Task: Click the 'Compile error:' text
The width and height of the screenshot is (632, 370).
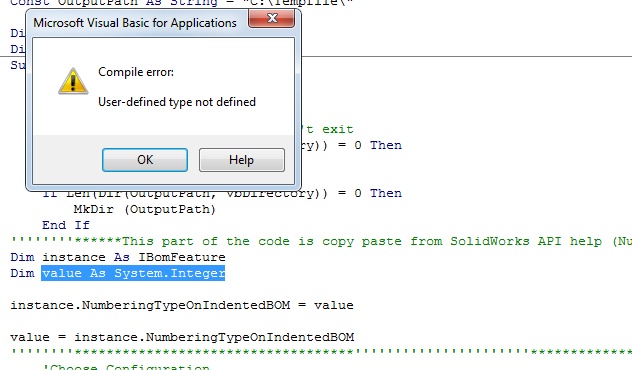Action: [136, 72]
